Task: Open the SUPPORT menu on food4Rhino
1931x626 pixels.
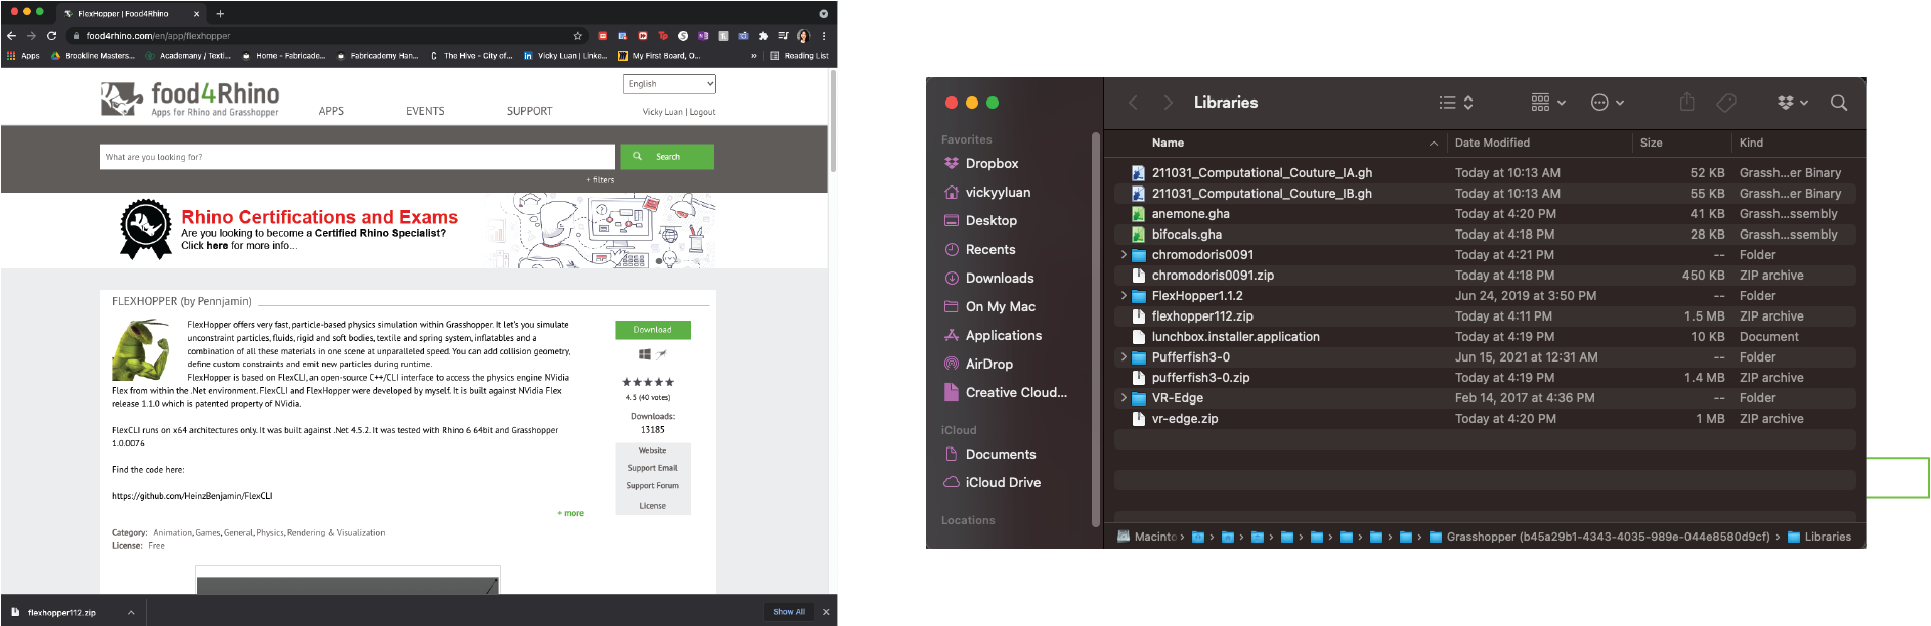Action: [x=529, y=111]
